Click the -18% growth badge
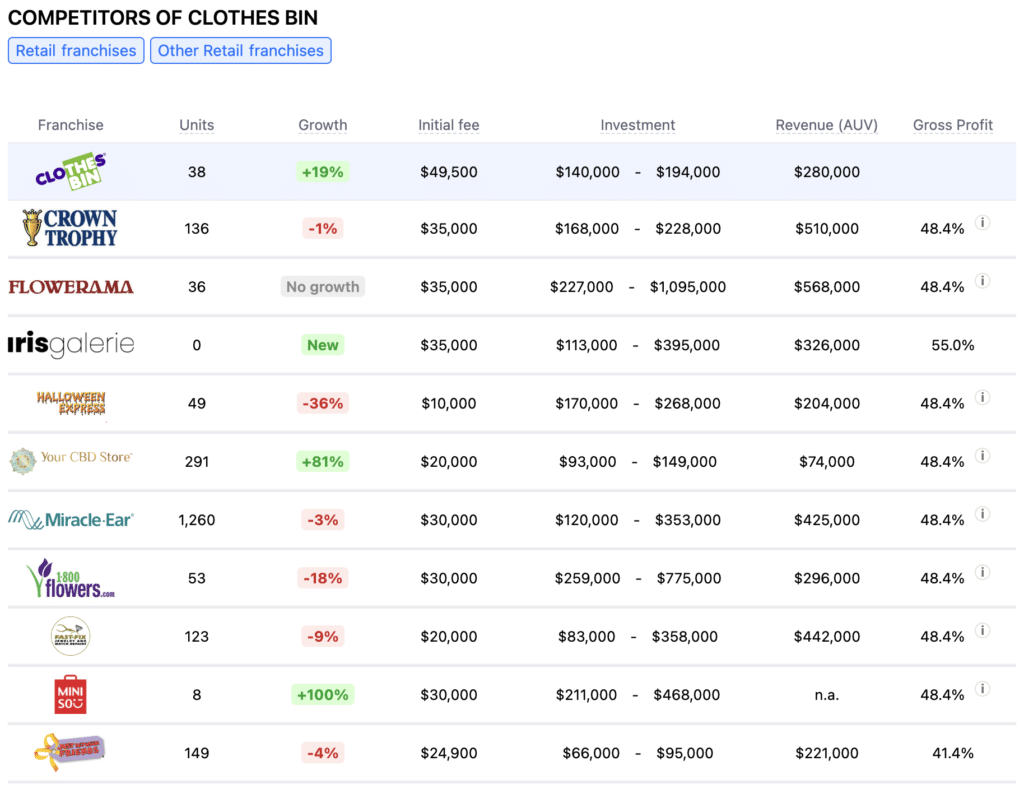This screenshot has width=1024, height=798. coord(323,578)
